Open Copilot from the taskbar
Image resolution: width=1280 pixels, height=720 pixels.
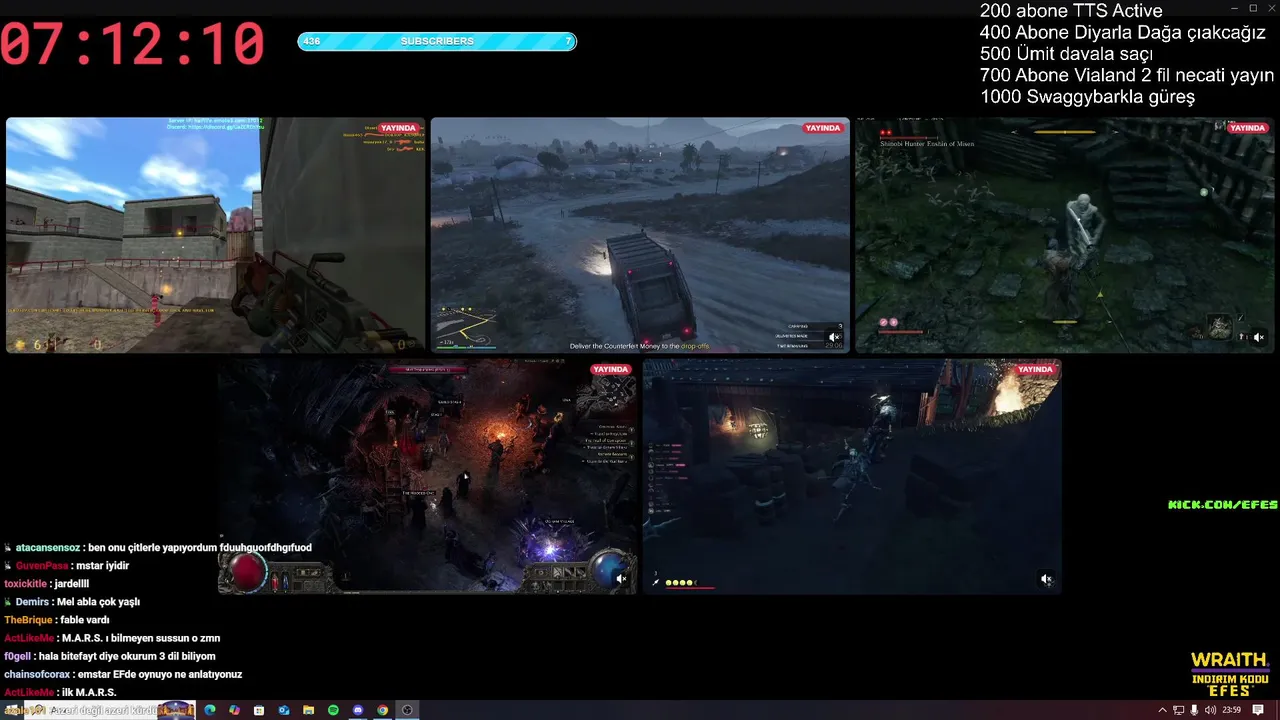pyautogui.click(x=234, y=710)
